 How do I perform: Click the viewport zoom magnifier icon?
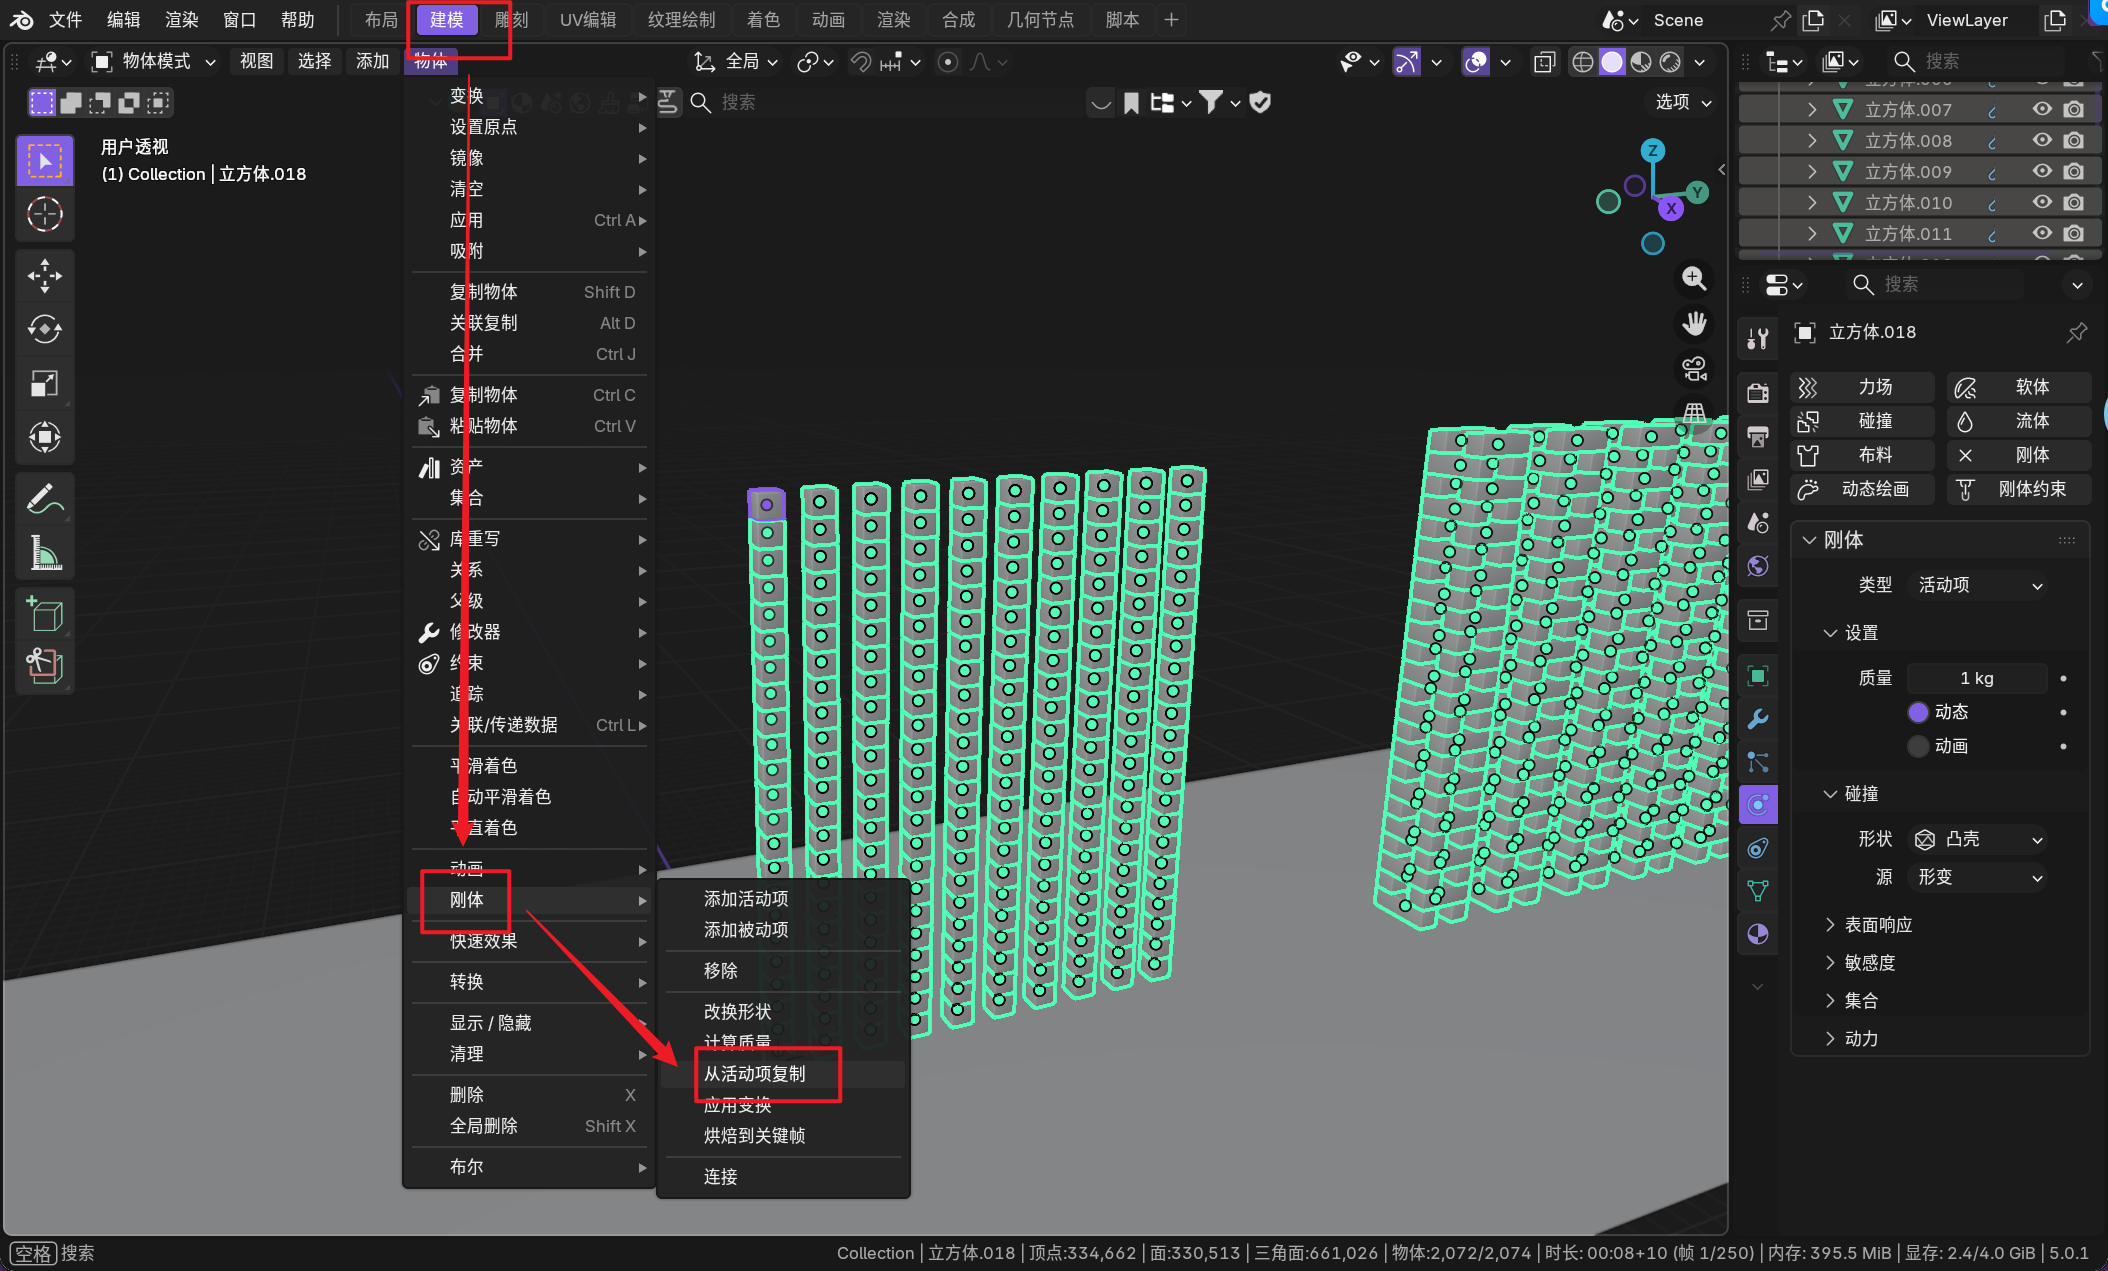[1694, 278]
